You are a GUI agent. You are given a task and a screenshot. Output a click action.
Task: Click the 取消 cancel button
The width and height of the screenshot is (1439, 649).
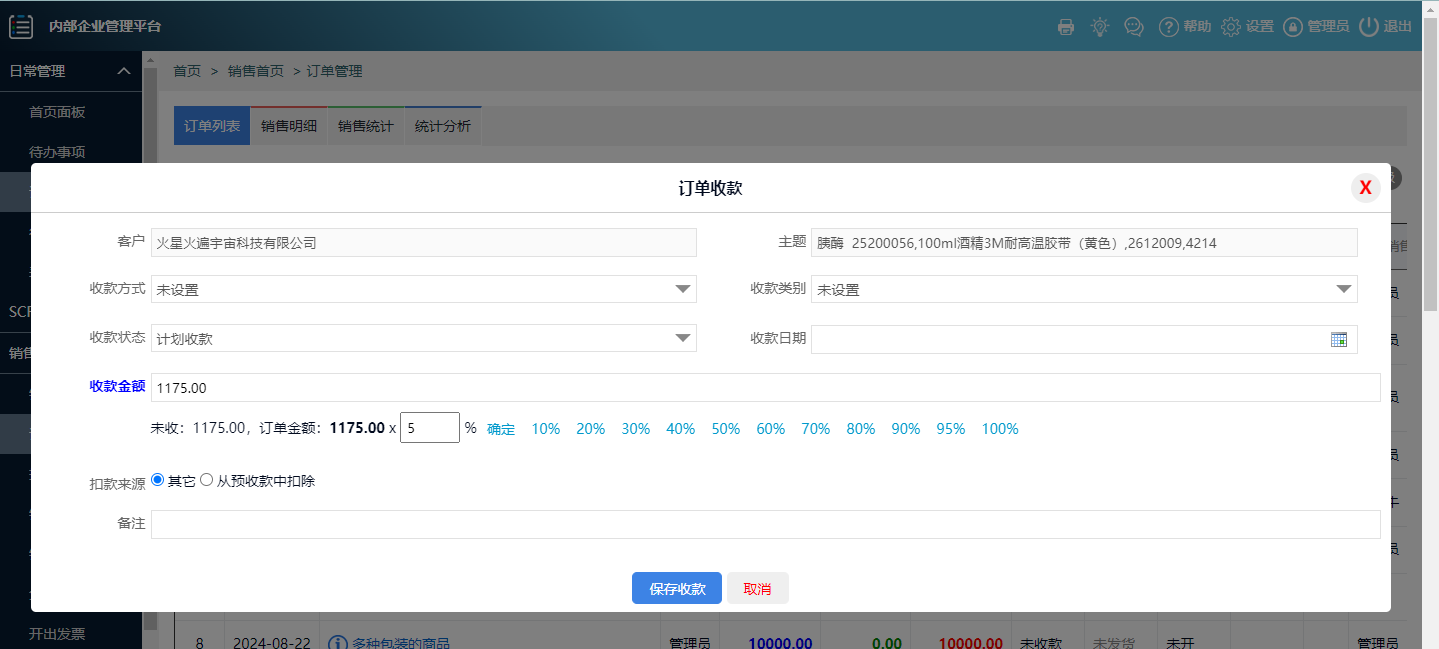tap(757, 589)
